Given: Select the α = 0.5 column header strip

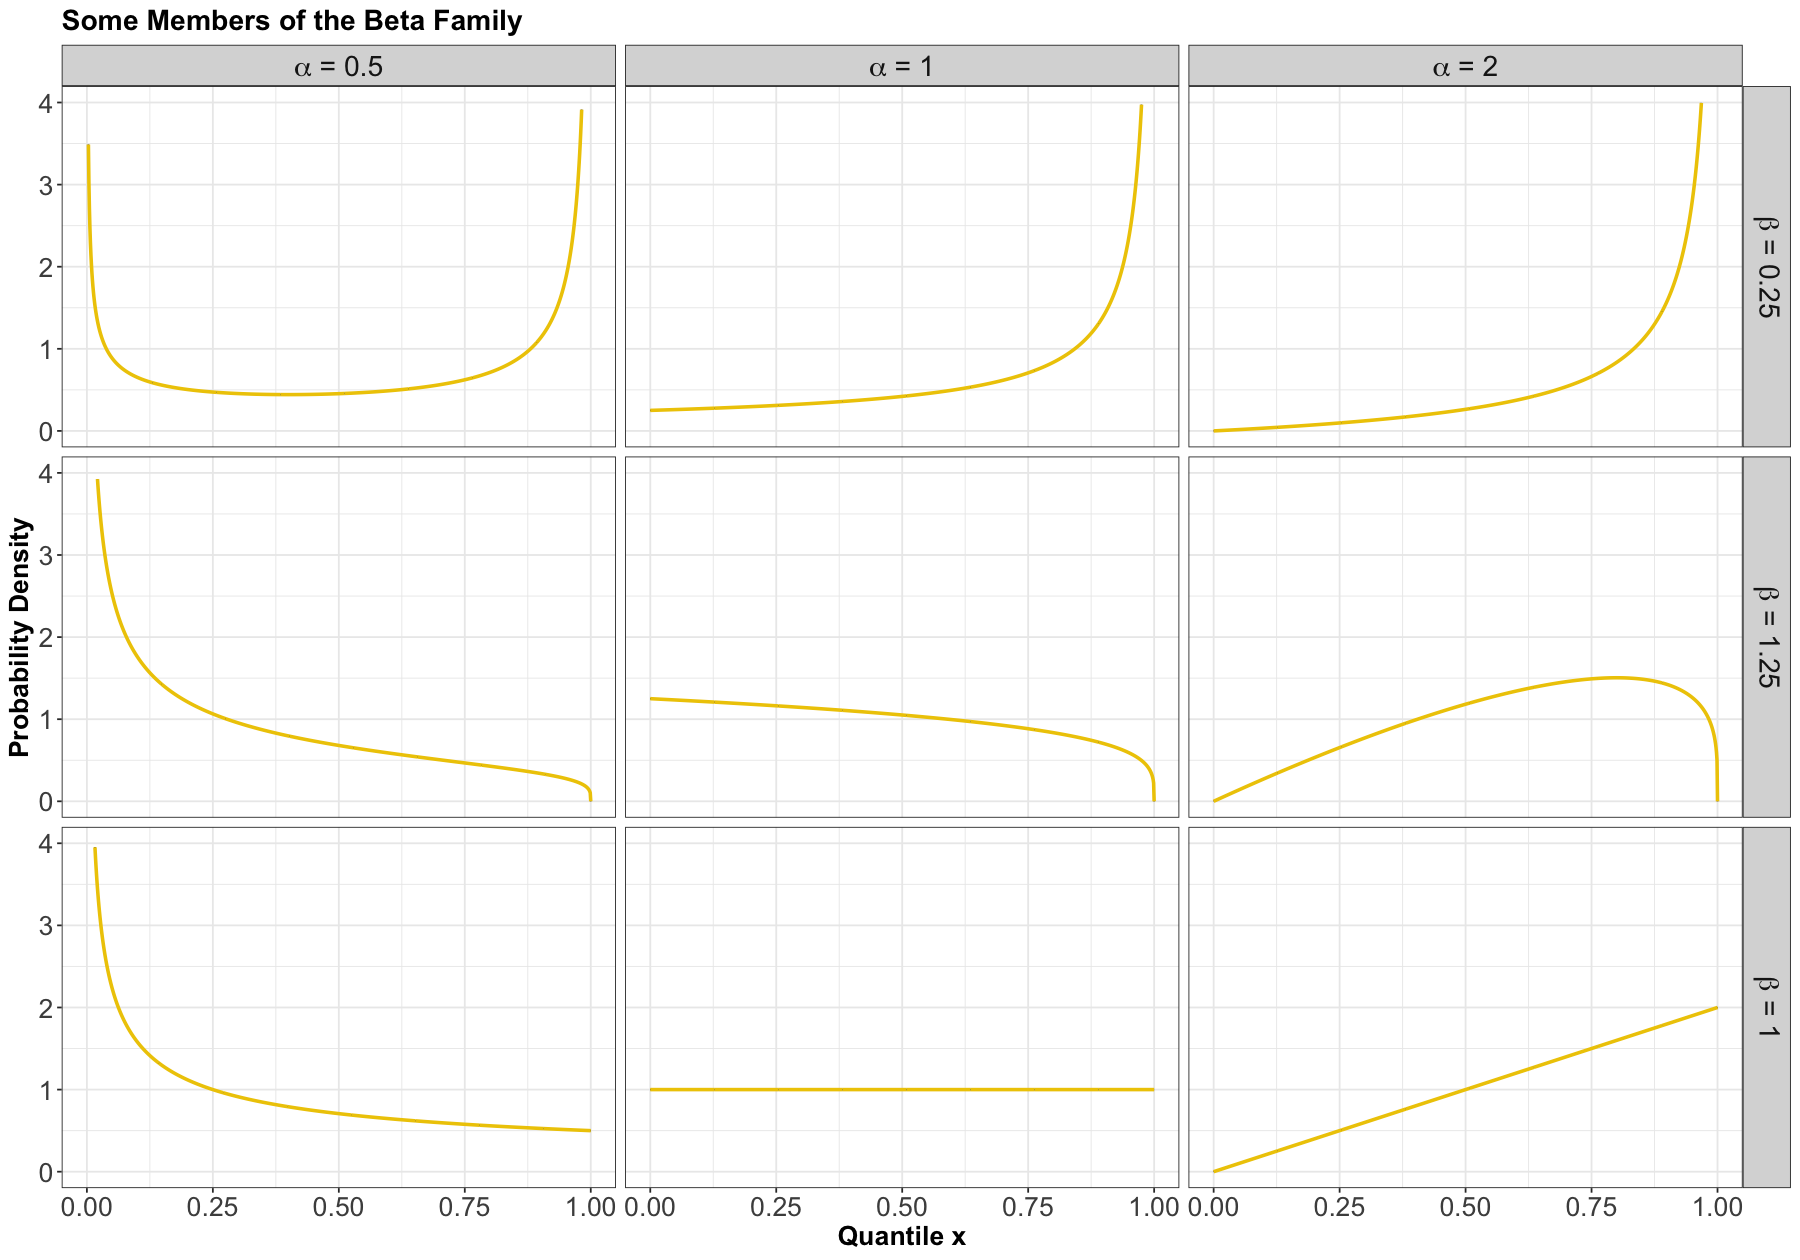Looking at the screenshot, I should click(338, 66).
